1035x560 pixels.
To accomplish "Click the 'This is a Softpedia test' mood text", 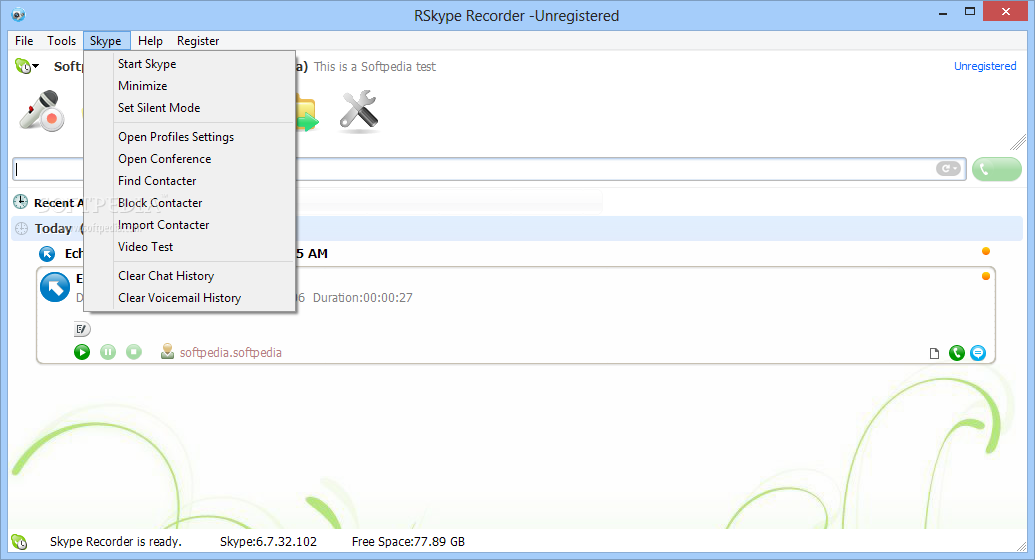I will coord(375,67).
